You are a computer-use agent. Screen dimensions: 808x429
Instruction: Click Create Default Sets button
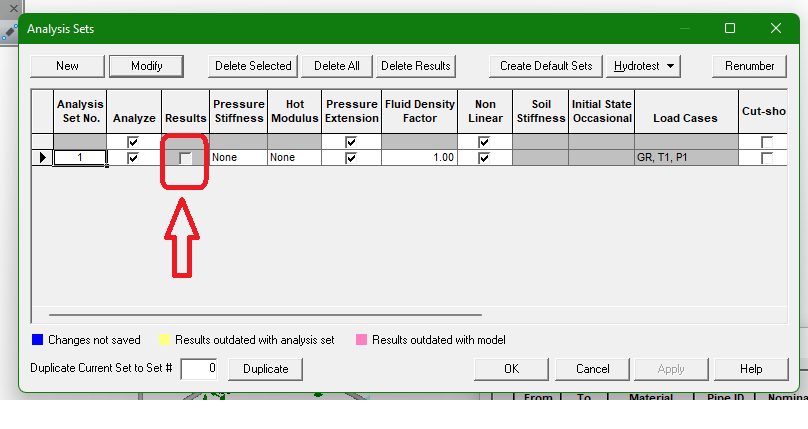pos(546,66)
